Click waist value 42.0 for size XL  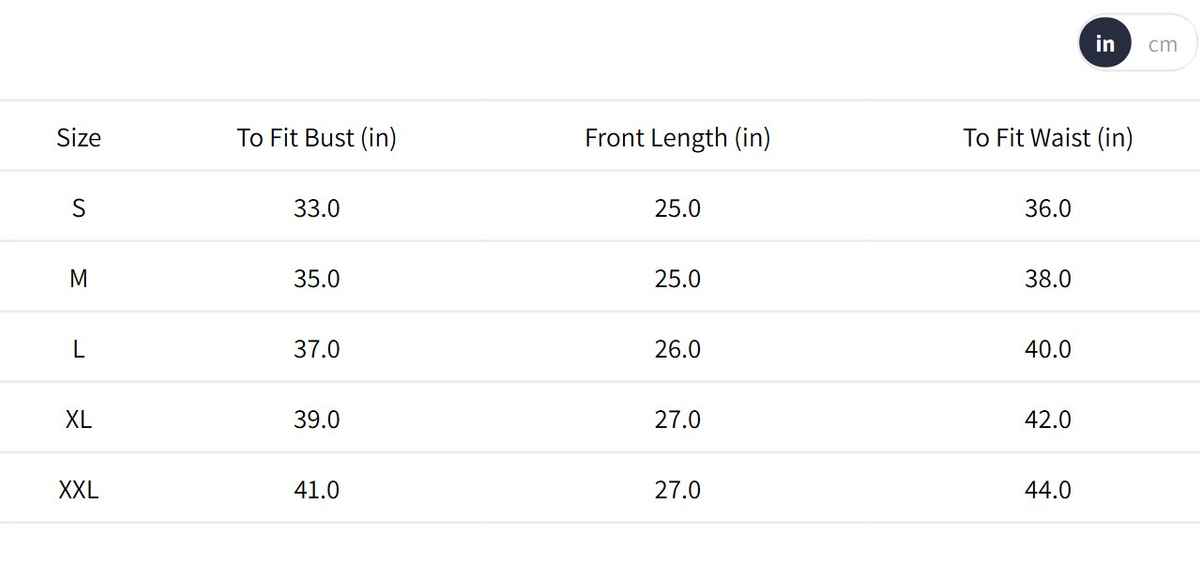(1047, 420)
